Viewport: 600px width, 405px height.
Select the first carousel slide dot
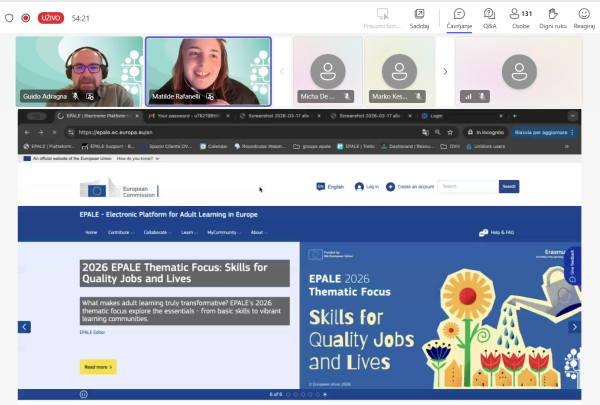tap(288, 394)
